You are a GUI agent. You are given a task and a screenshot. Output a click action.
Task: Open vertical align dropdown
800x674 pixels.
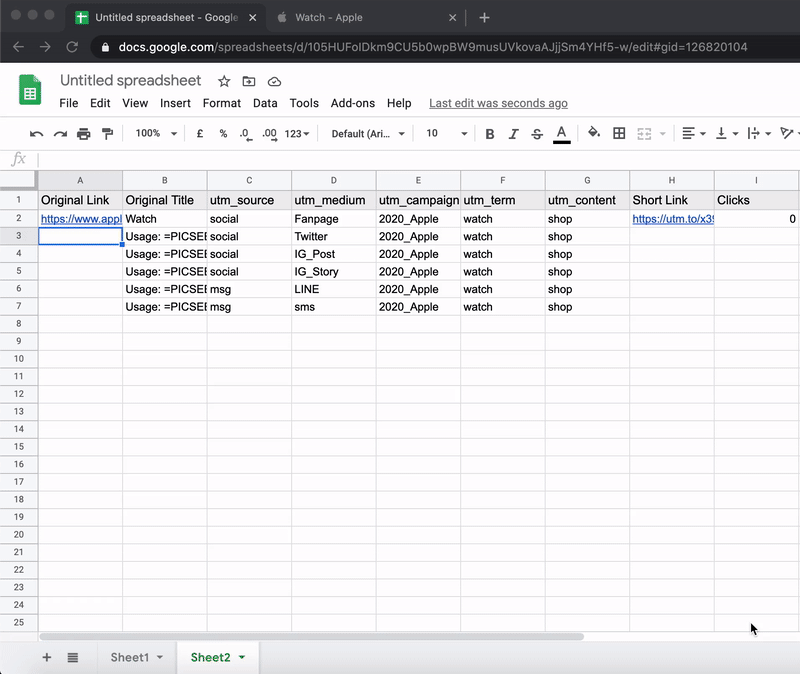pos(727,134)
